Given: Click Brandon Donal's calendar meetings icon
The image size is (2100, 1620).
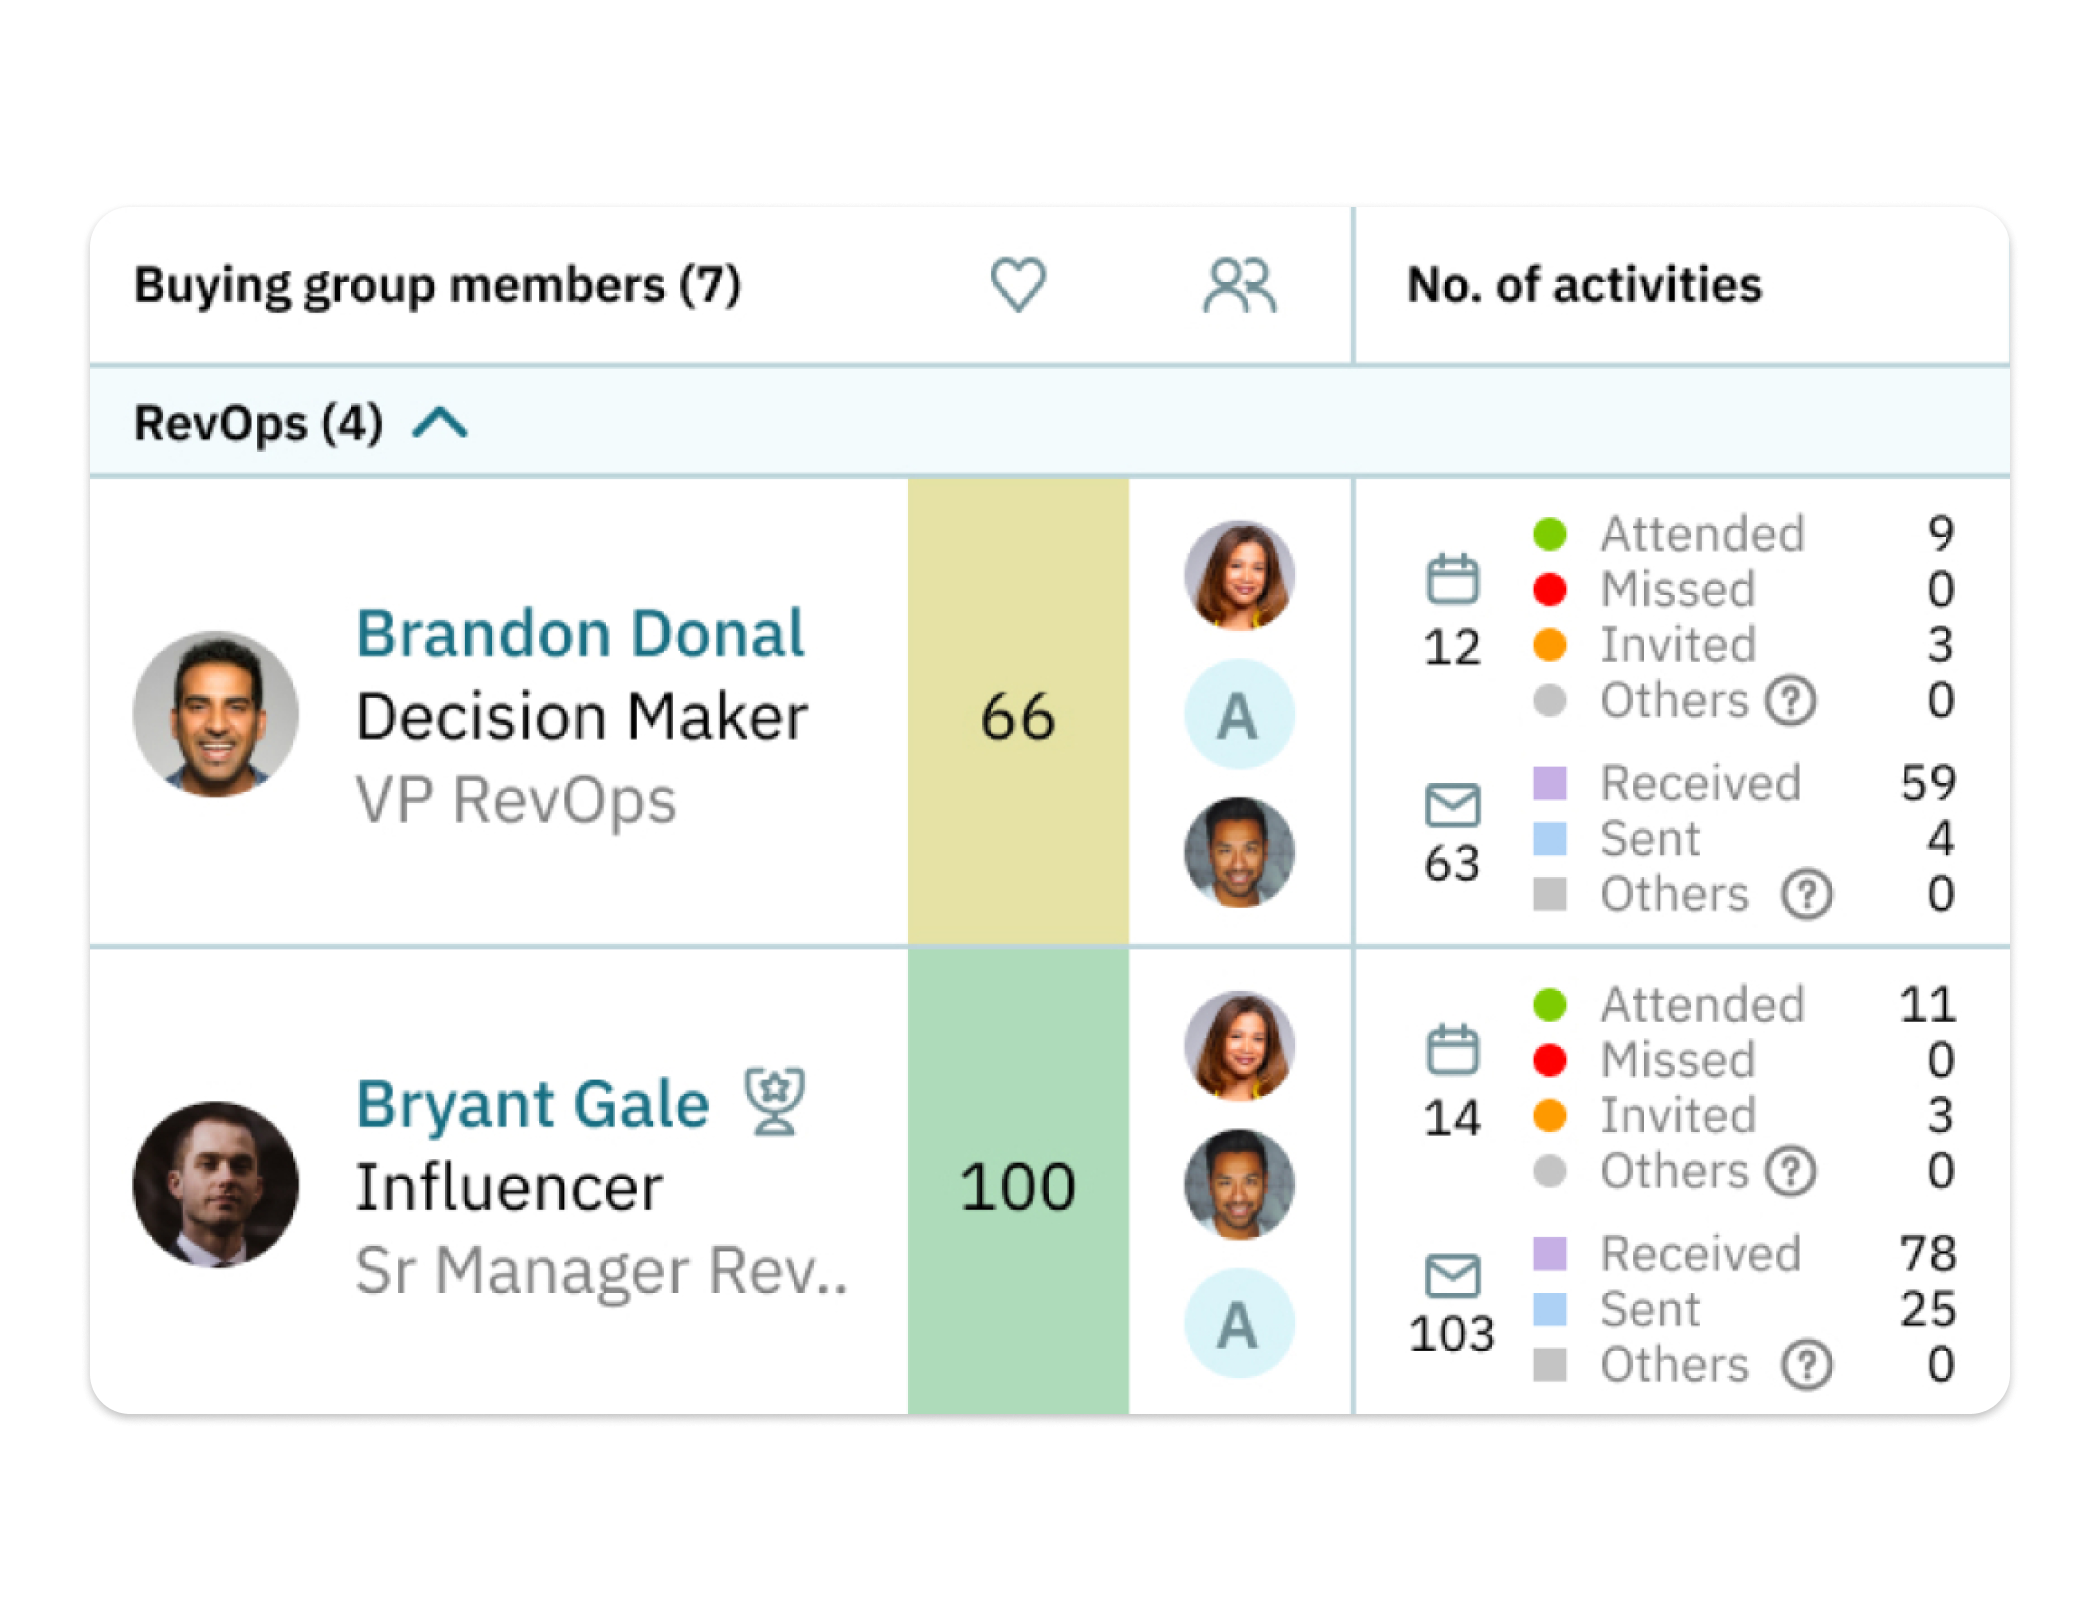Looking at the screenshot, I should point(1452,579).
